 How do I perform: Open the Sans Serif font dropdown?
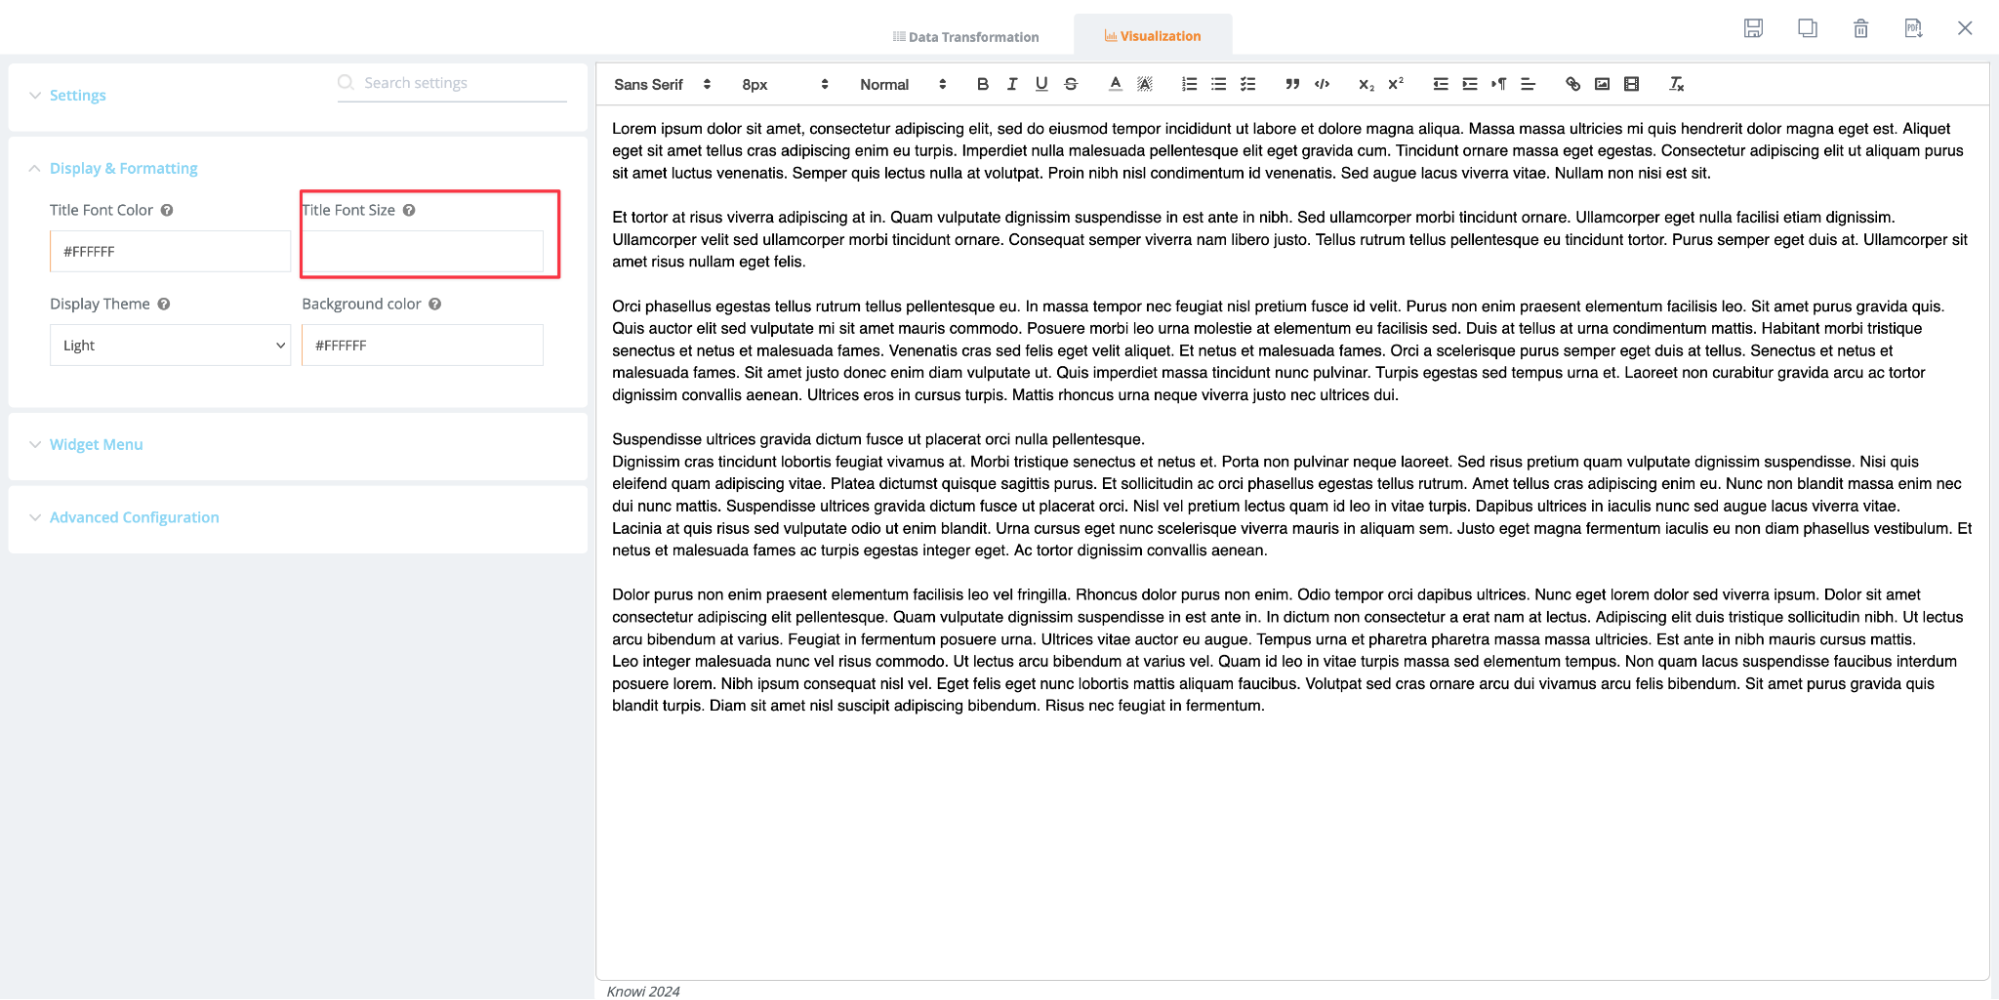click(661, 84)
